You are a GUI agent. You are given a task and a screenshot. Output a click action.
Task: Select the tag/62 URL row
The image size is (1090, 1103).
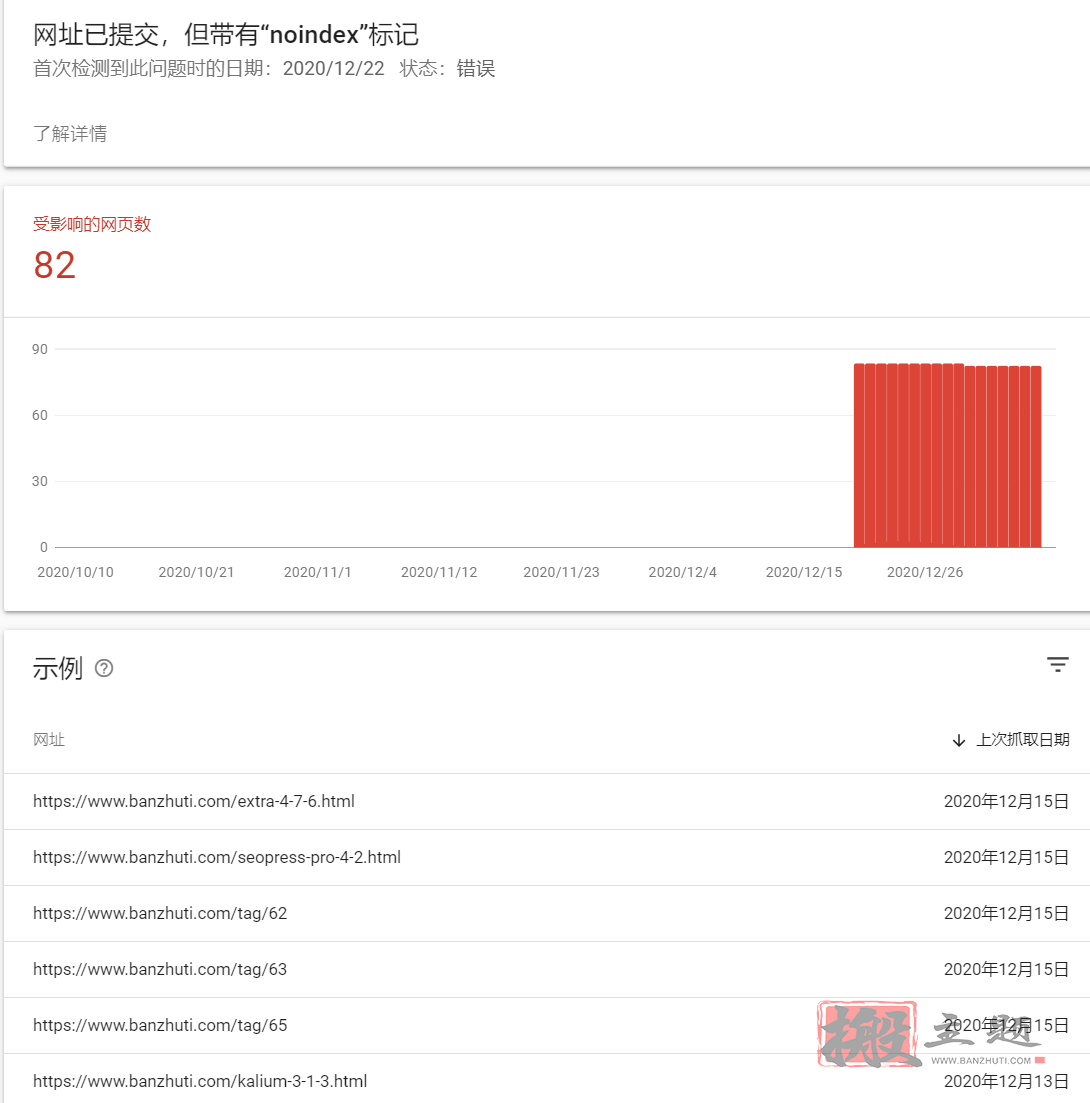[x=547, y=913]
